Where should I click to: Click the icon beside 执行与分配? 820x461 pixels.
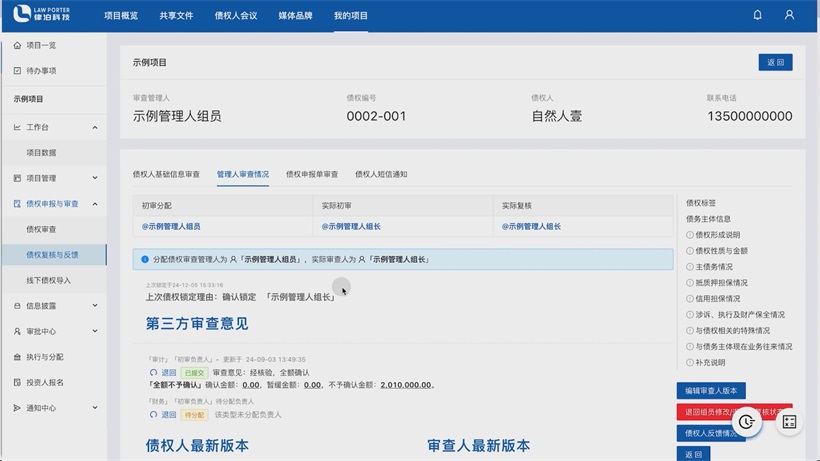tap(17, 357)
